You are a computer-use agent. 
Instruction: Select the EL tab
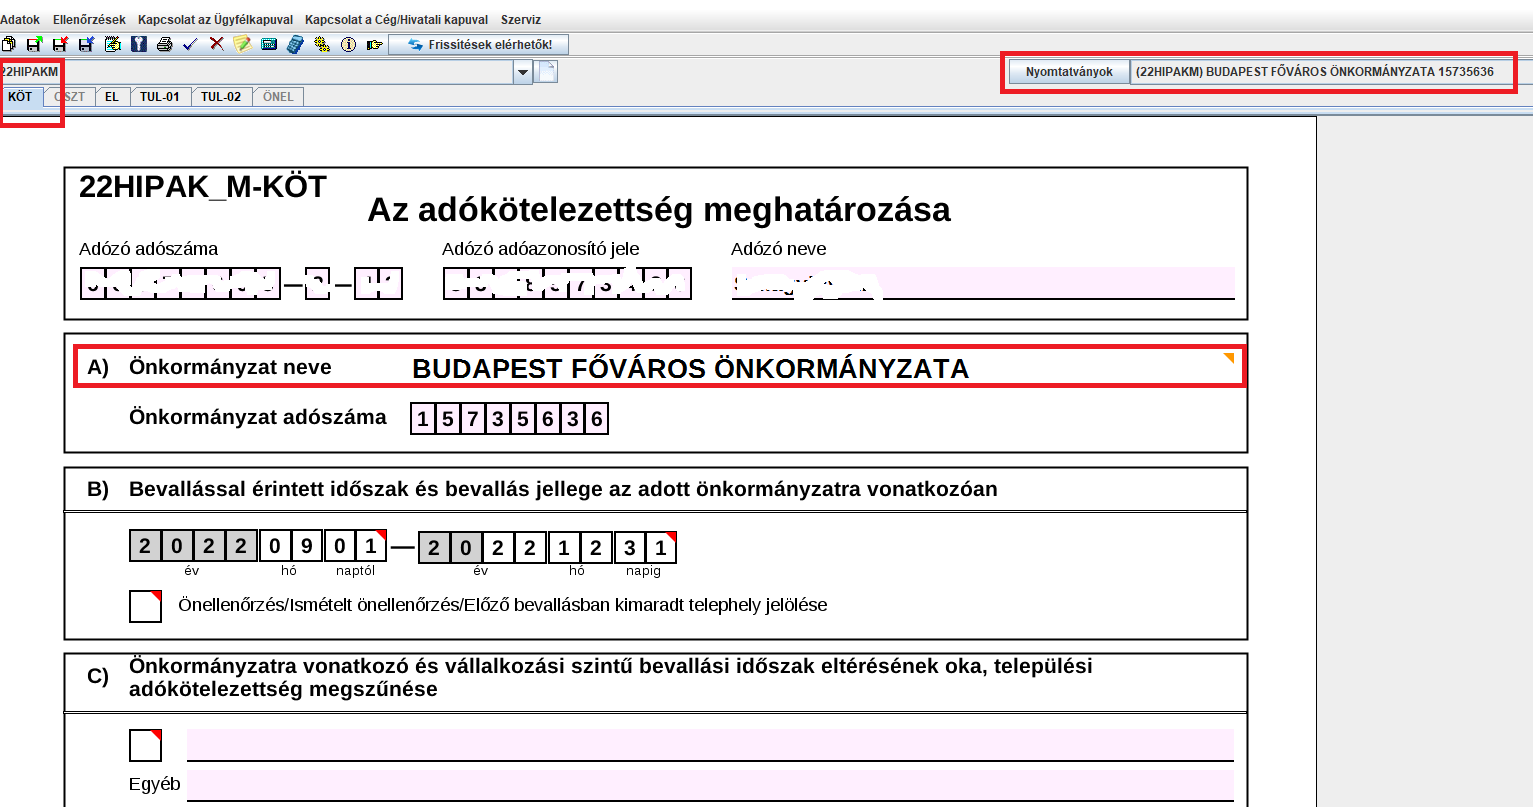coord(112,97)
